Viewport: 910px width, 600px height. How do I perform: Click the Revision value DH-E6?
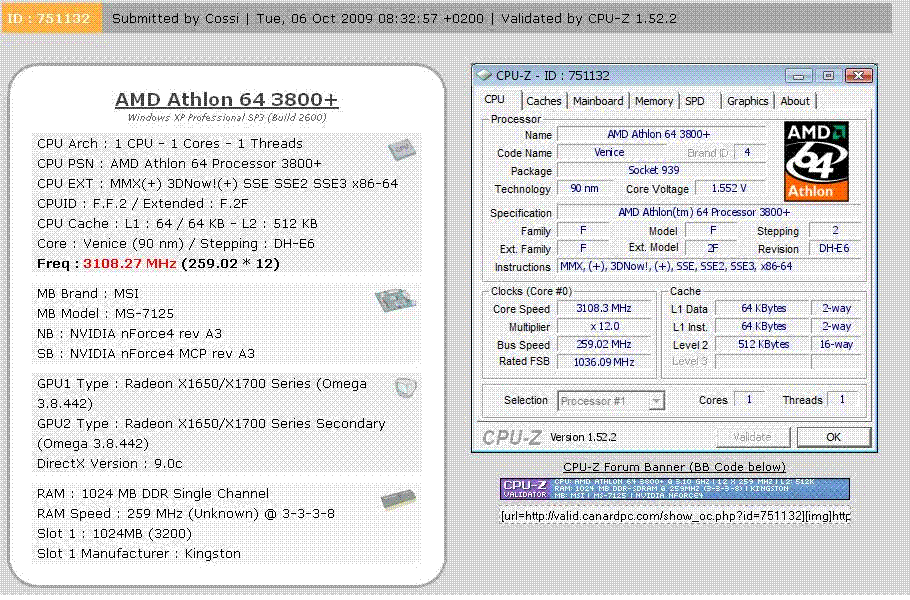click(834, 248)
